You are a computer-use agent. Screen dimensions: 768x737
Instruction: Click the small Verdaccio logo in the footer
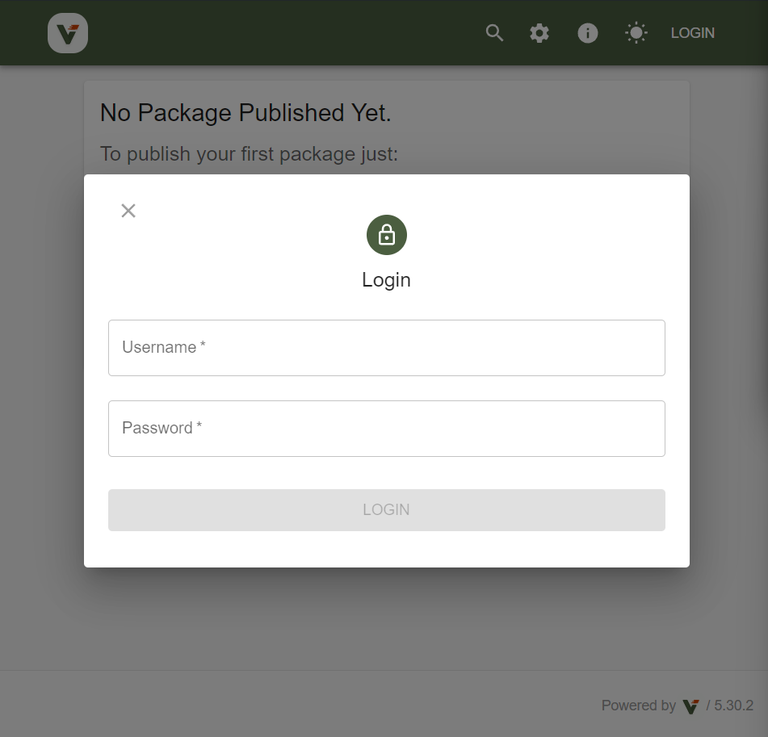(691, 706)
